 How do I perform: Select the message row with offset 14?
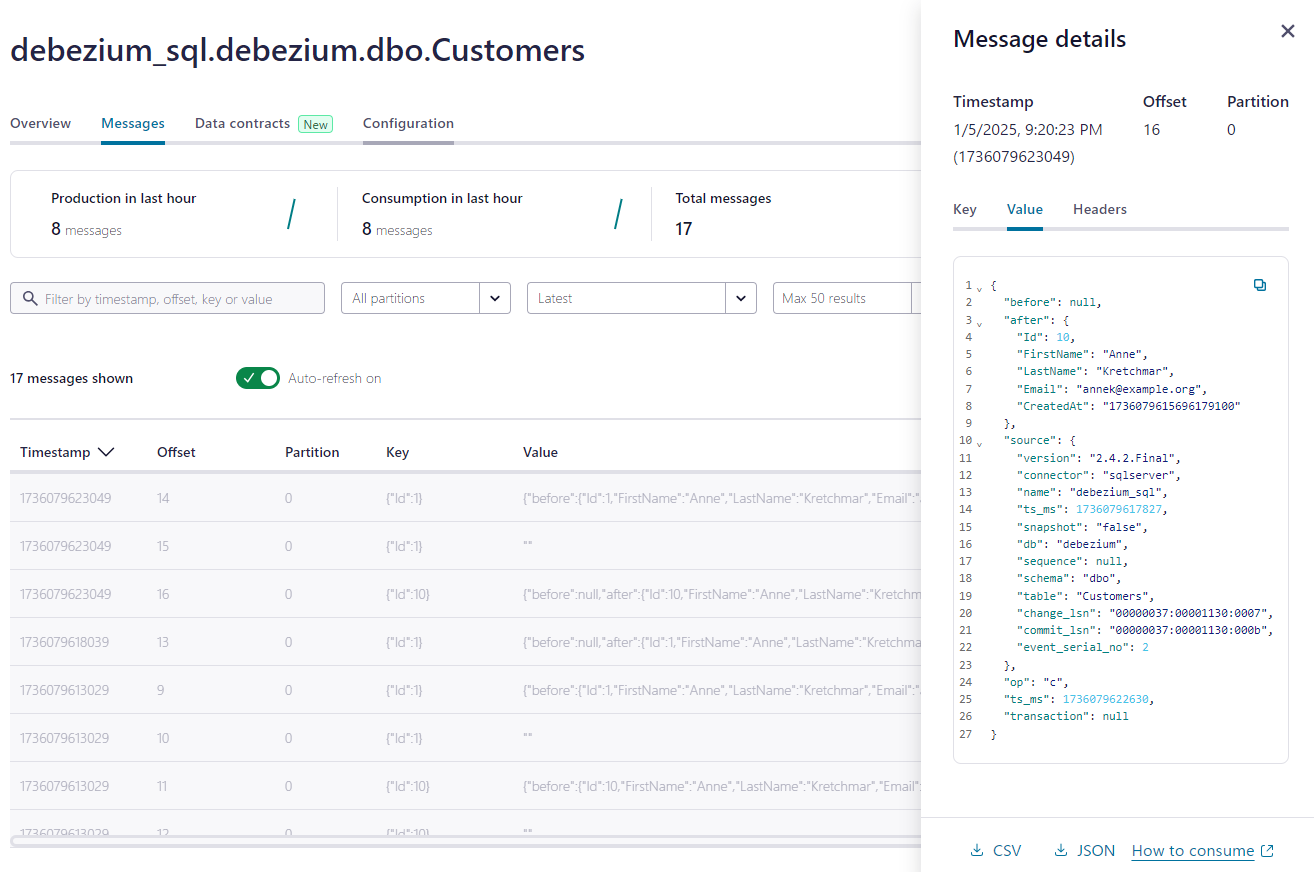(465, 498)
